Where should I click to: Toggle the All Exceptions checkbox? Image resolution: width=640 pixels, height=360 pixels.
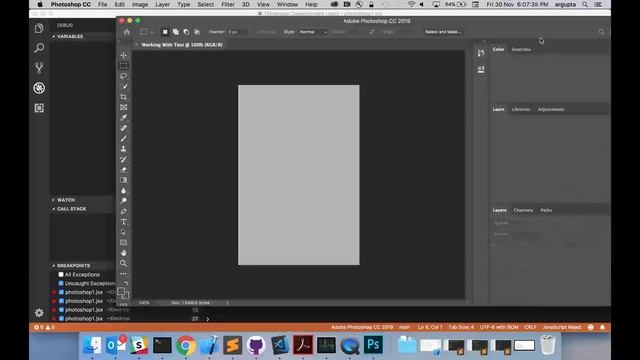[x=61, y=275]
